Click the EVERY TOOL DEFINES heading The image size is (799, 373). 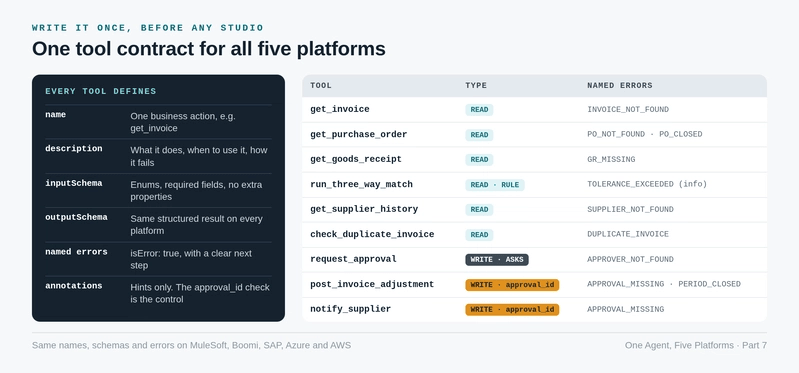click(x=100, y=92)
